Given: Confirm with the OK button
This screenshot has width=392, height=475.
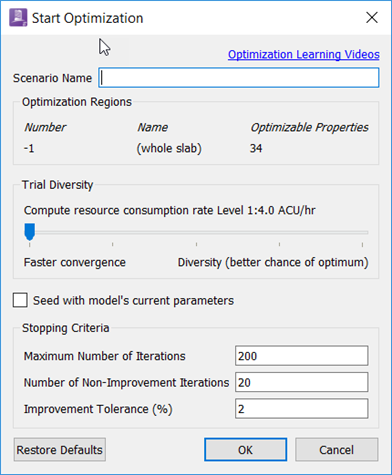Looking at the screenshot, I should pyautogui.click(x=246, y=450).
